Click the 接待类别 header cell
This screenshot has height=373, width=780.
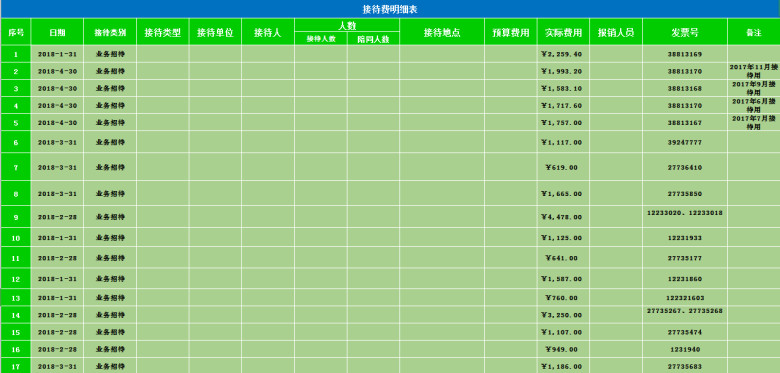click(110, 32)
